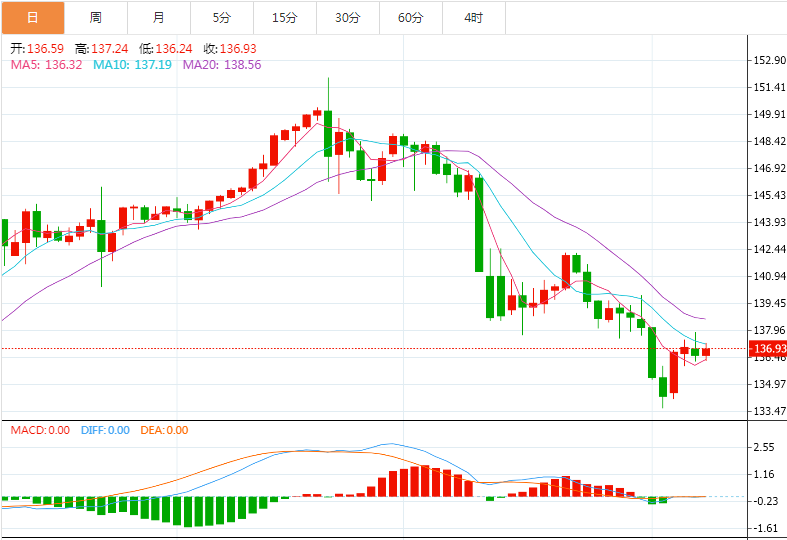Open the 5分 interval tab
The height and width of the screenshot is (540, 787).
click(x=222, y=18)
